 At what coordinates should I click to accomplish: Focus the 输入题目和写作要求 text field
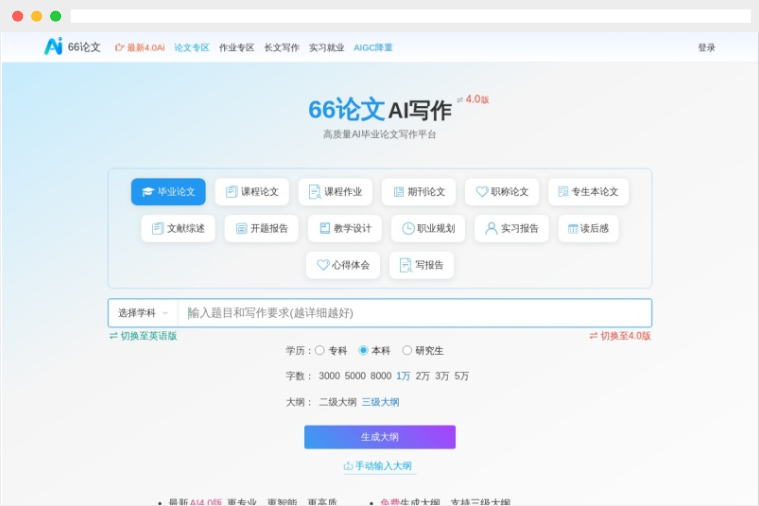click(415, 313)
